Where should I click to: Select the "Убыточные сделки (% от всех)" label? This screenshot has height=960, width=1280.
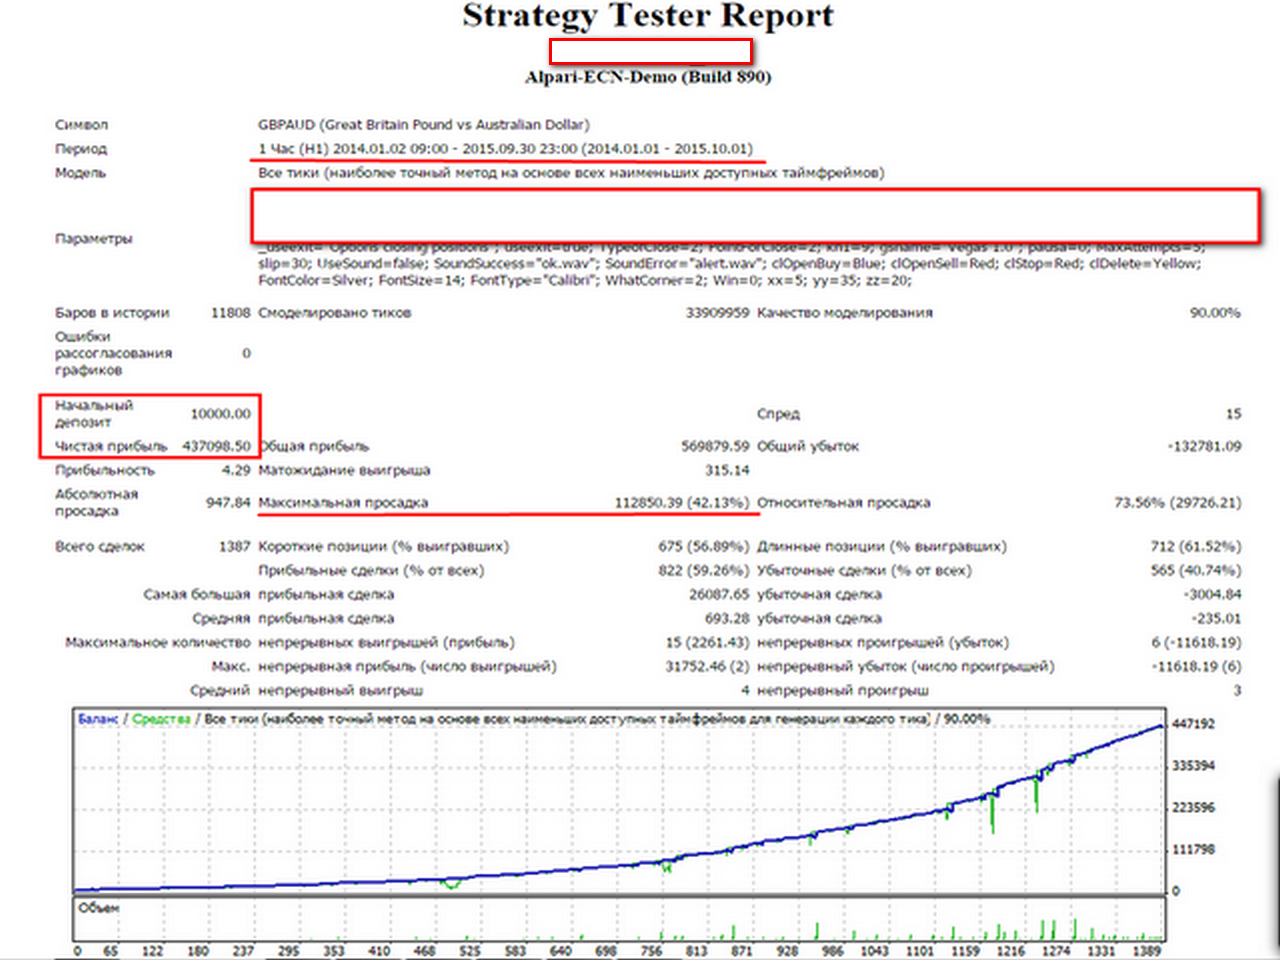[864, 571]
